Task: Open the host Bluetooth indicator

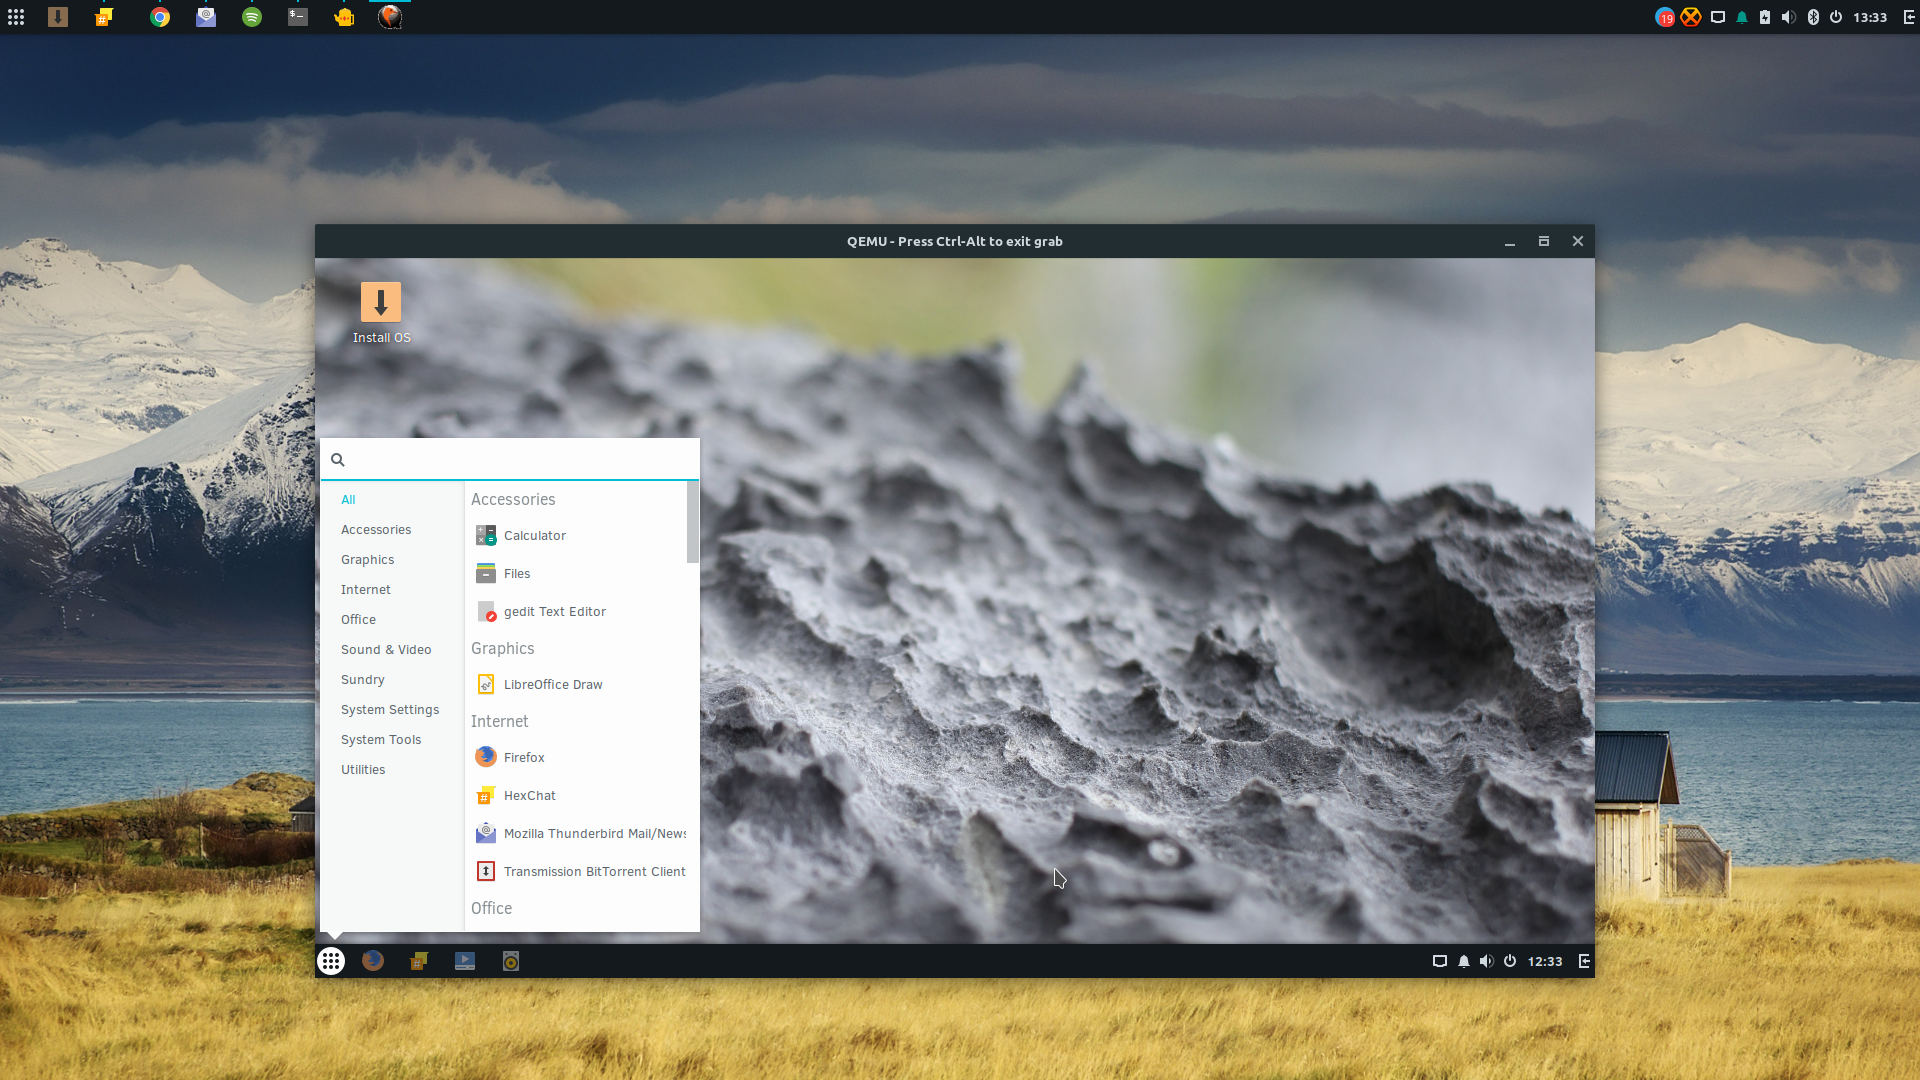Action: click(x=1813, y=17)
